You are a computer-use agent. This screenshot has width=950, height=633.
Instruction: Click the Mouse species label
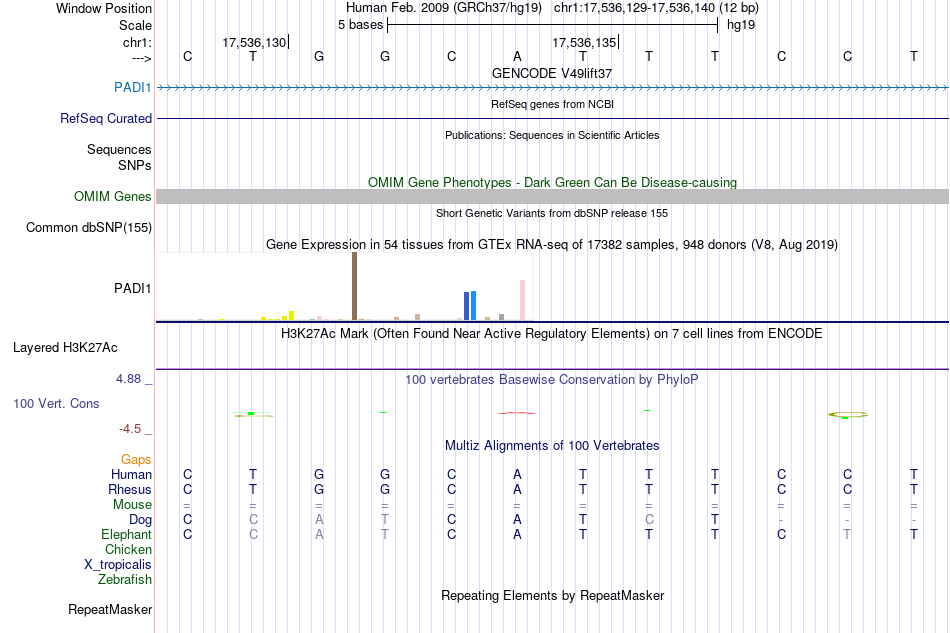132,505
